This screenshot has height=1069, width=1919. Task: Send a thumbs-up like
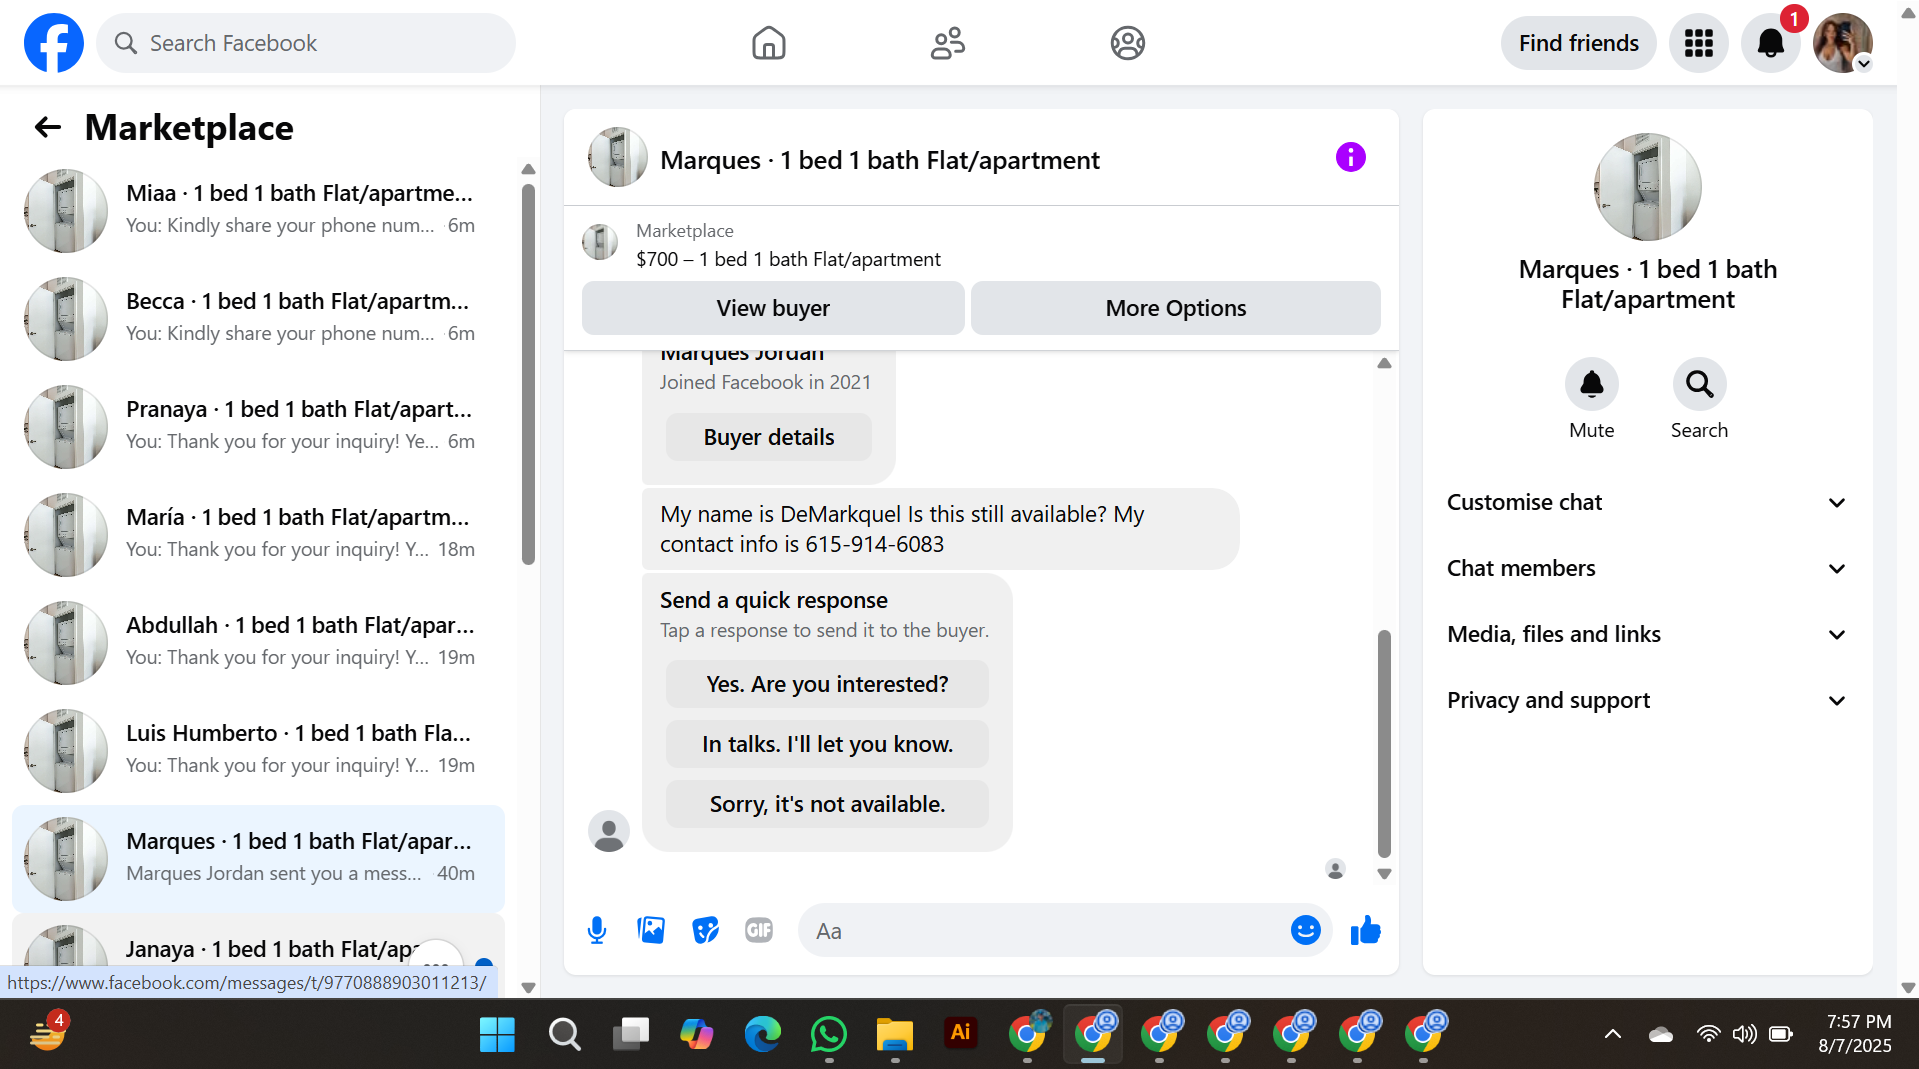[x=1365, y=931]
